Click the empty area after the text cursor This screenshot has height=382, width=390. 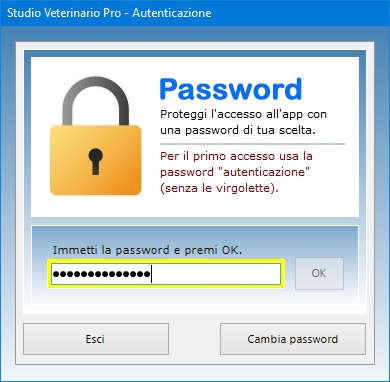[216, 274]
